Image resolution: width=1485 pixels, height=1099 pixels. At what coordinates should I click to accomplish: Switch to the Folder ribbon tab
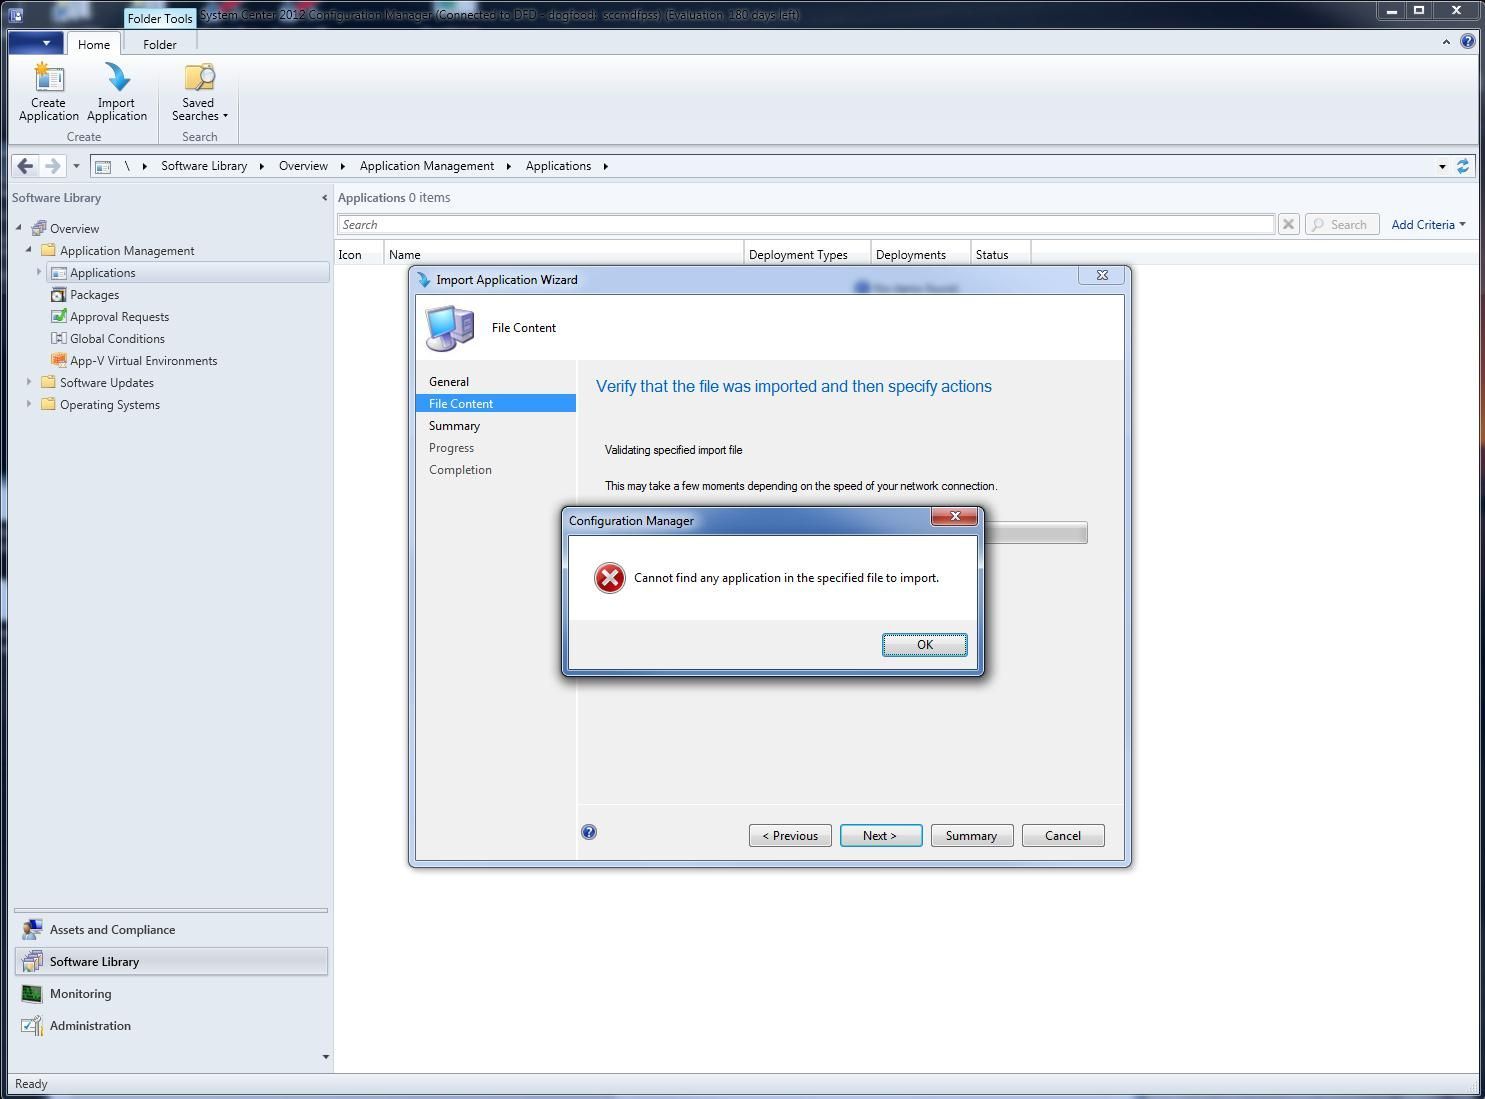click(159, 44)
